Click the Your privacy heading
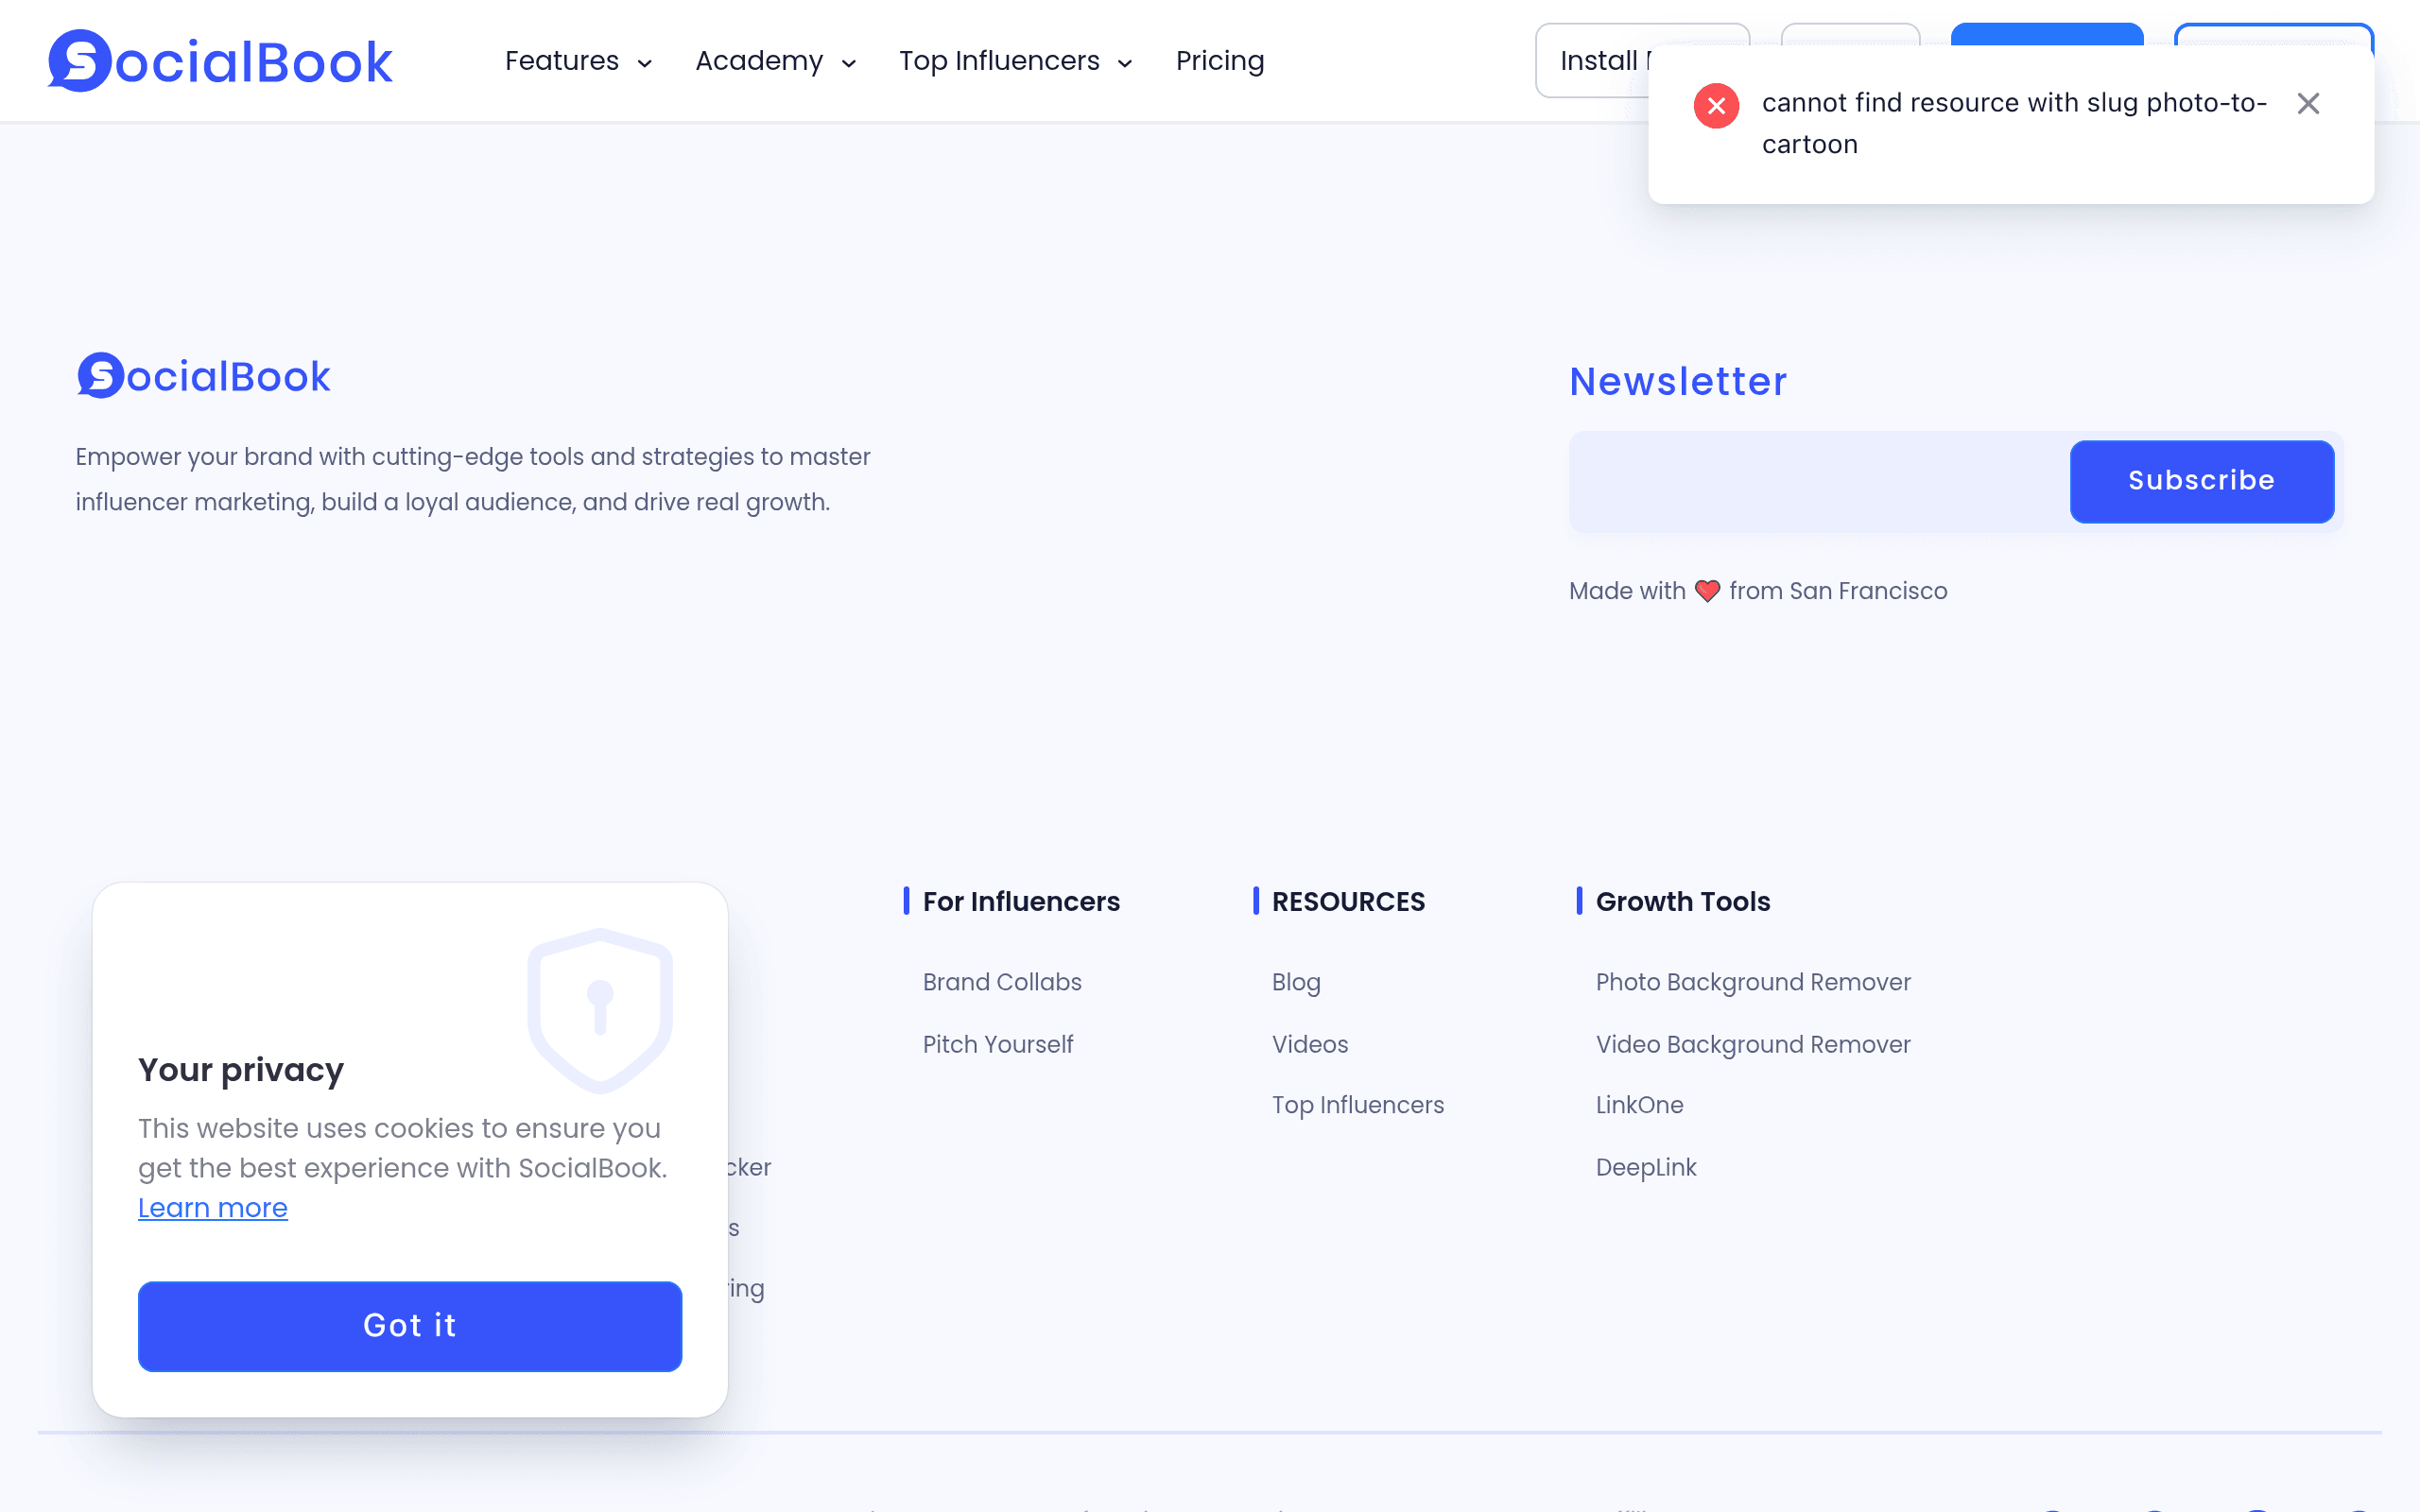Screen dimensions: 2420x1512 (x=241, y=1069)
